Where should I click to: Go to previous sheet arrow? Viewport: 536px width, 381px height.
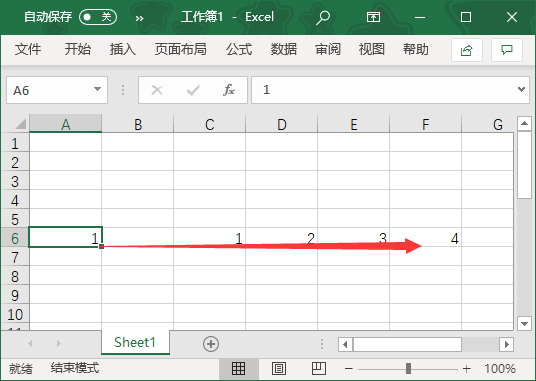(x=30, y=343)
